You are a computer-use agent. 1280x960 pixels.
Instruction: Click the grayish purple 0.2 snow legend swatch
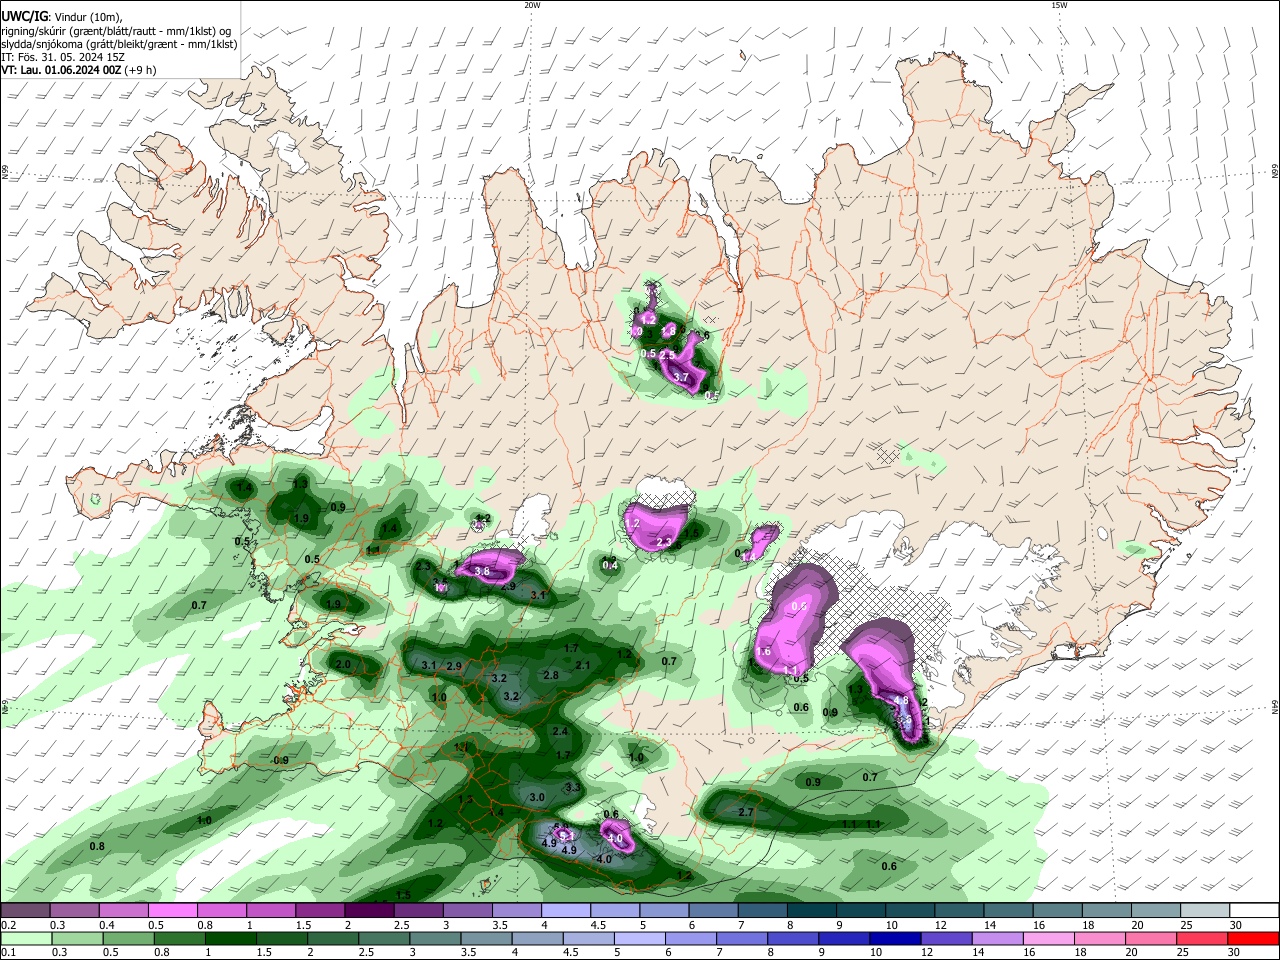click(x=26, y=910)
